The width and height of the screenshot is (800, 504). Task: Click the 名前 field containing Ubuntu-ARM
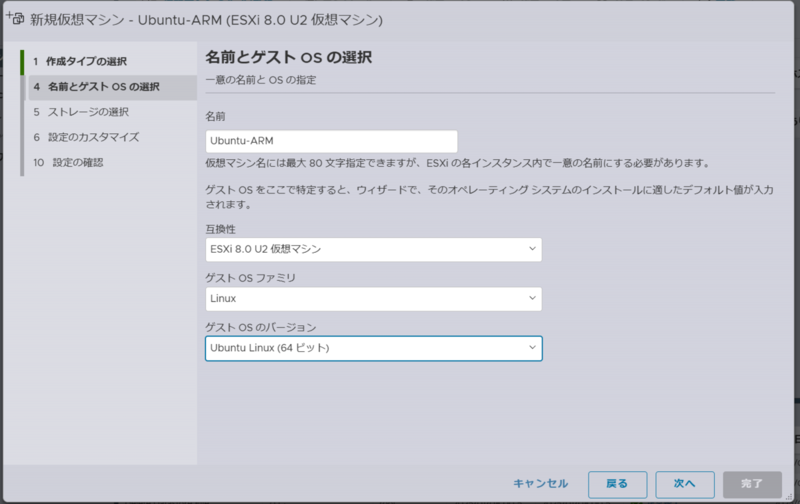[x=331, y=141]
